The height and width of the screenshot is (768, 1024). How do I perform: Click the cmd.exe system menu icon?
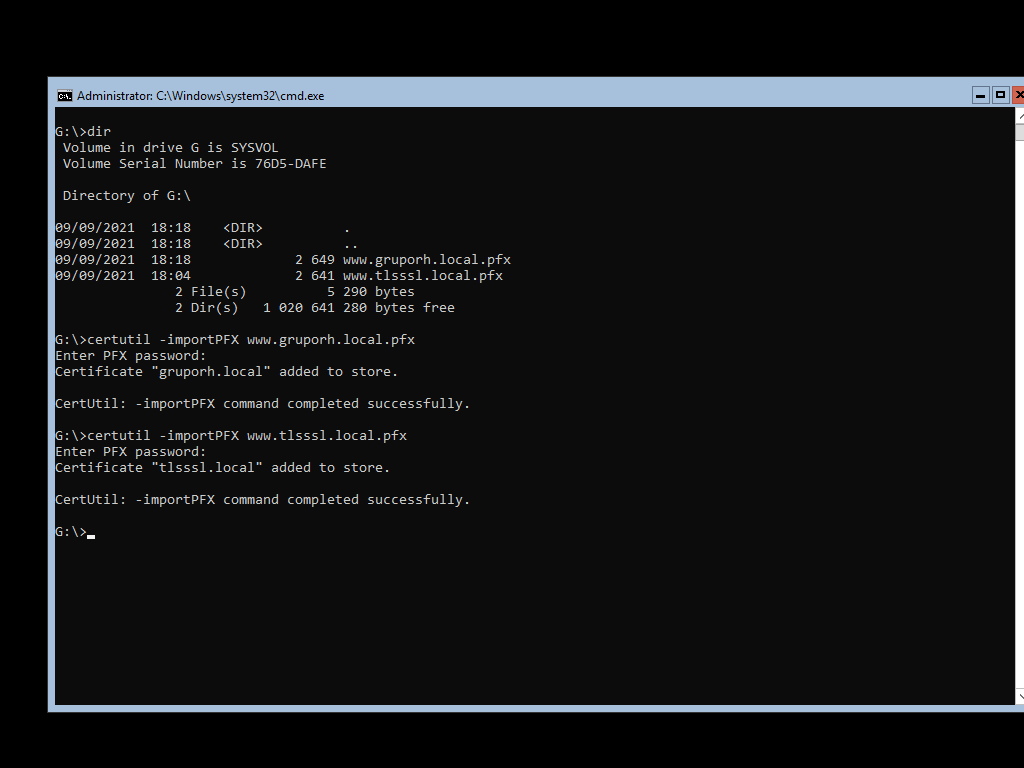click(64, 96)
